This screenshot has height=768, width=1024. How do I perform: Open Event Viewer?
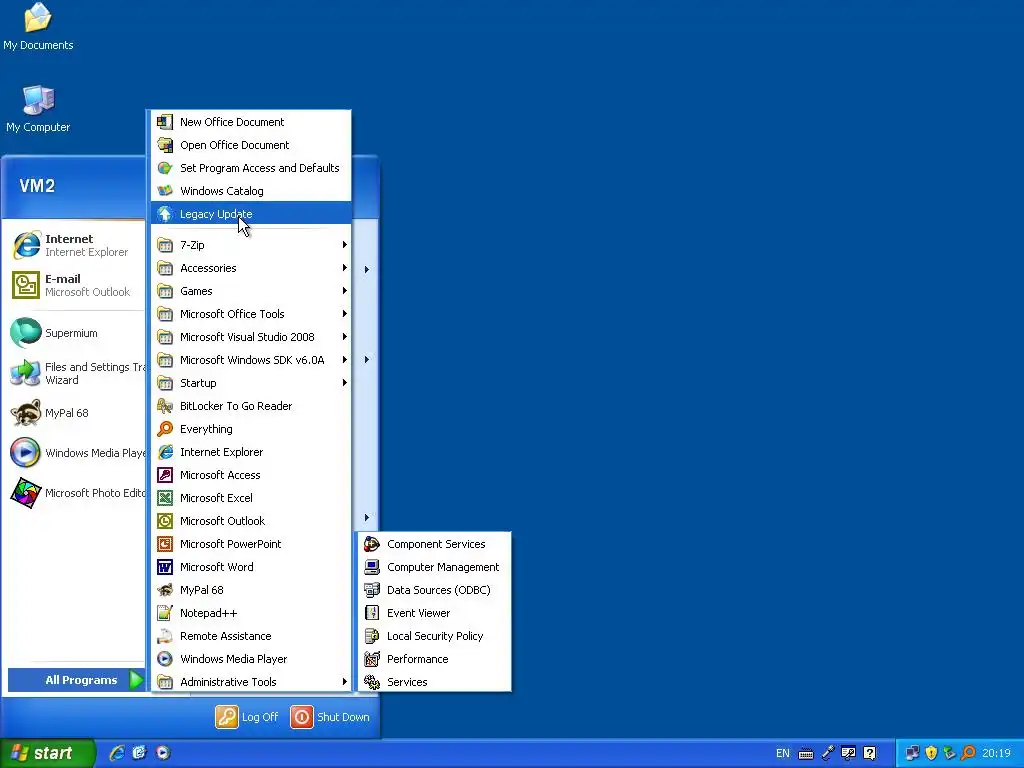coord(435,613)
